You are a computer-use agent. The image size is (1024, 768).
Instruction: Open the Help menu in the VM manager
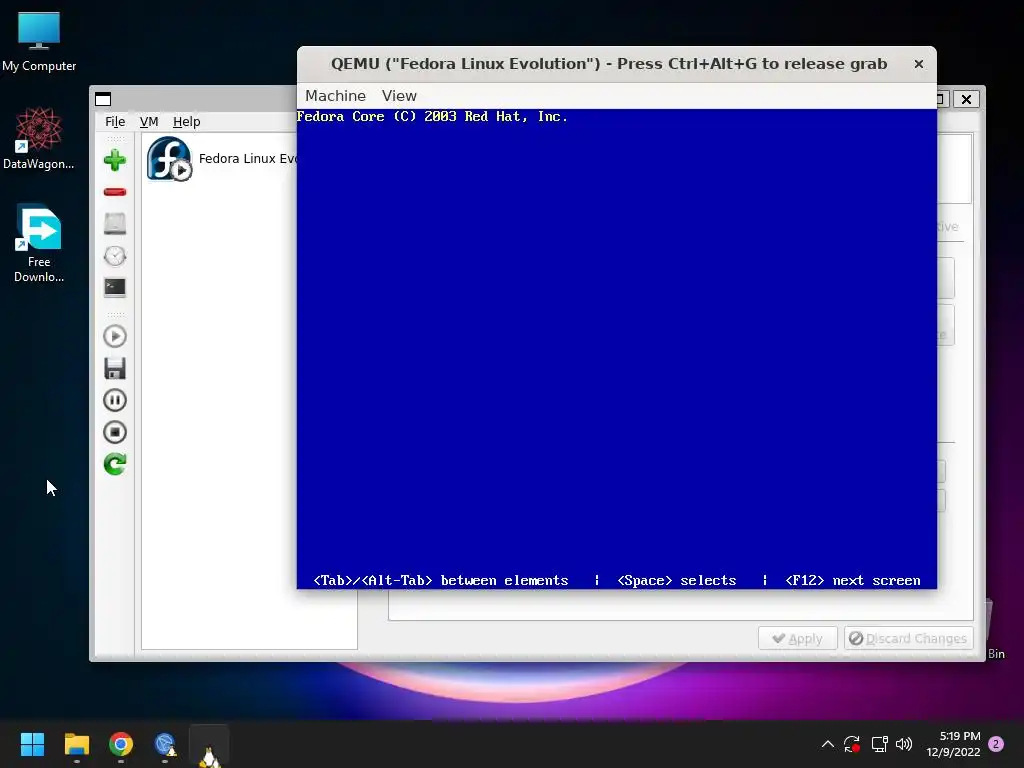pos(187,121)
